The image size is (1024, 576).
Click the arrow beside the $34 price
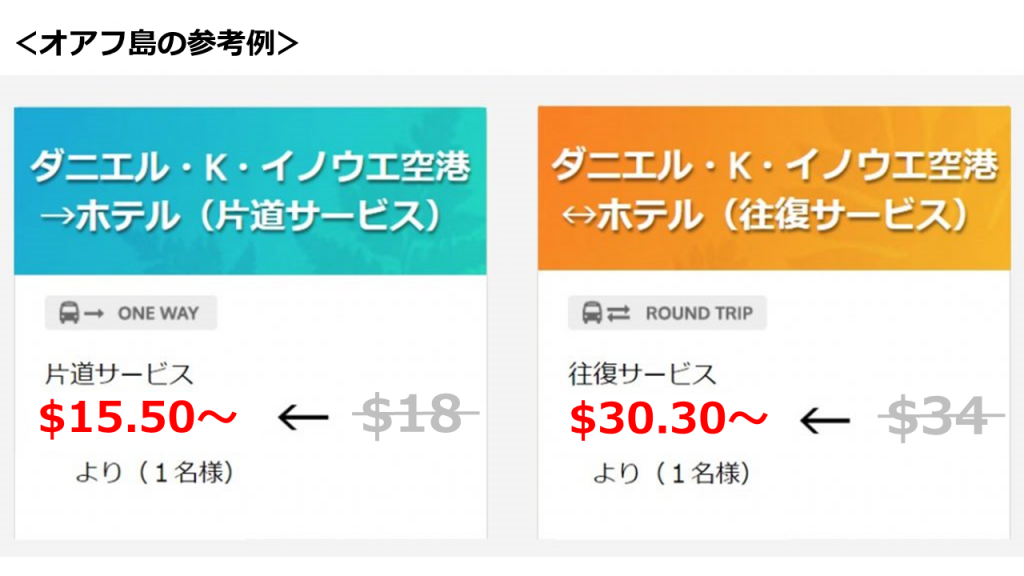tap(825, 420)
